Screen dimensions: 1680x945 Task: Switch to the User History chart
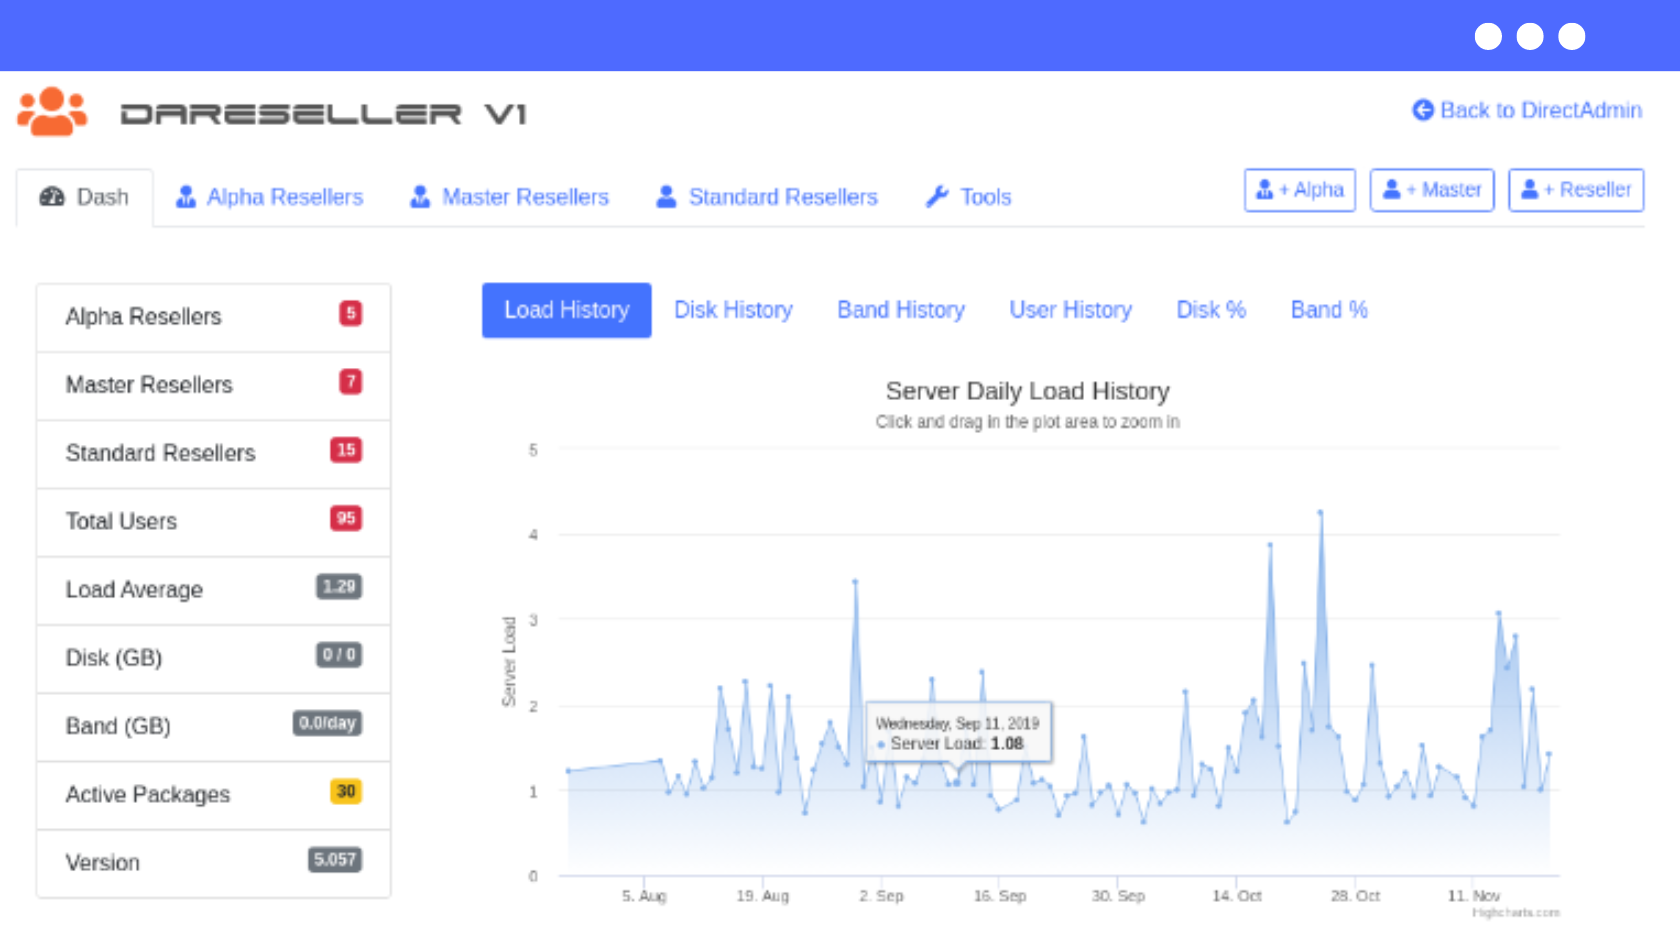[1070, 310]
